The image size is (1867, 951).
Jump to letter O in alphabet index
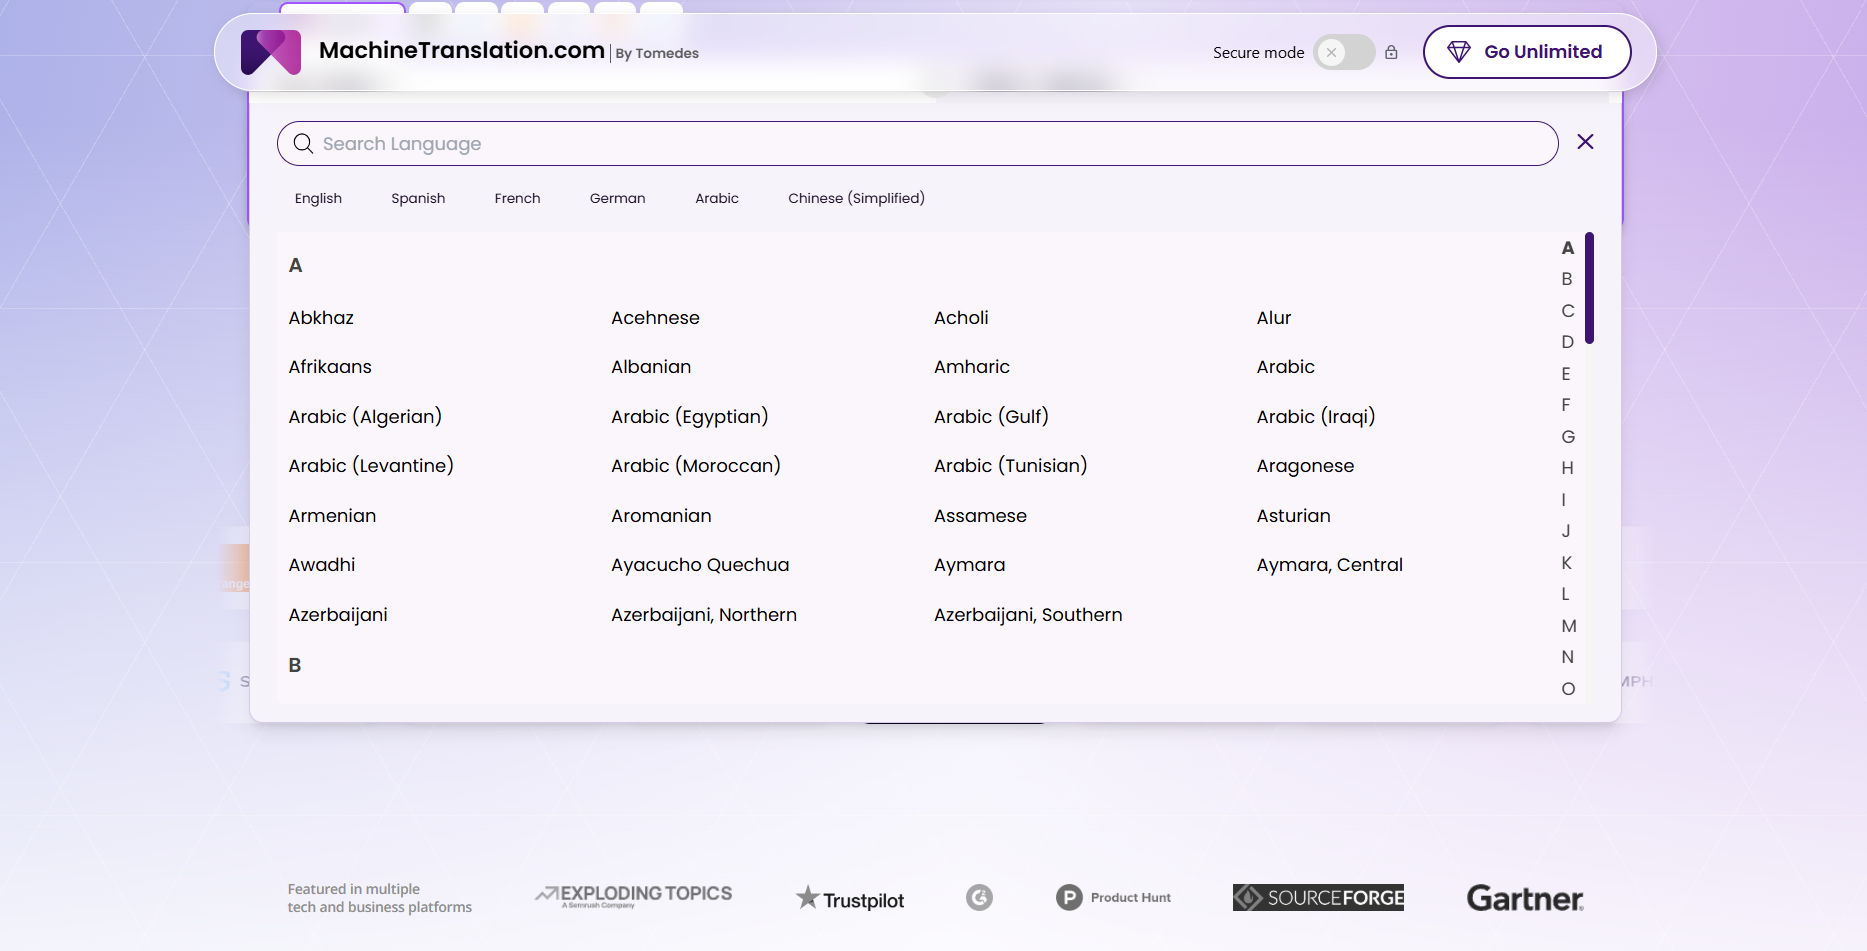coord(1568,689)
